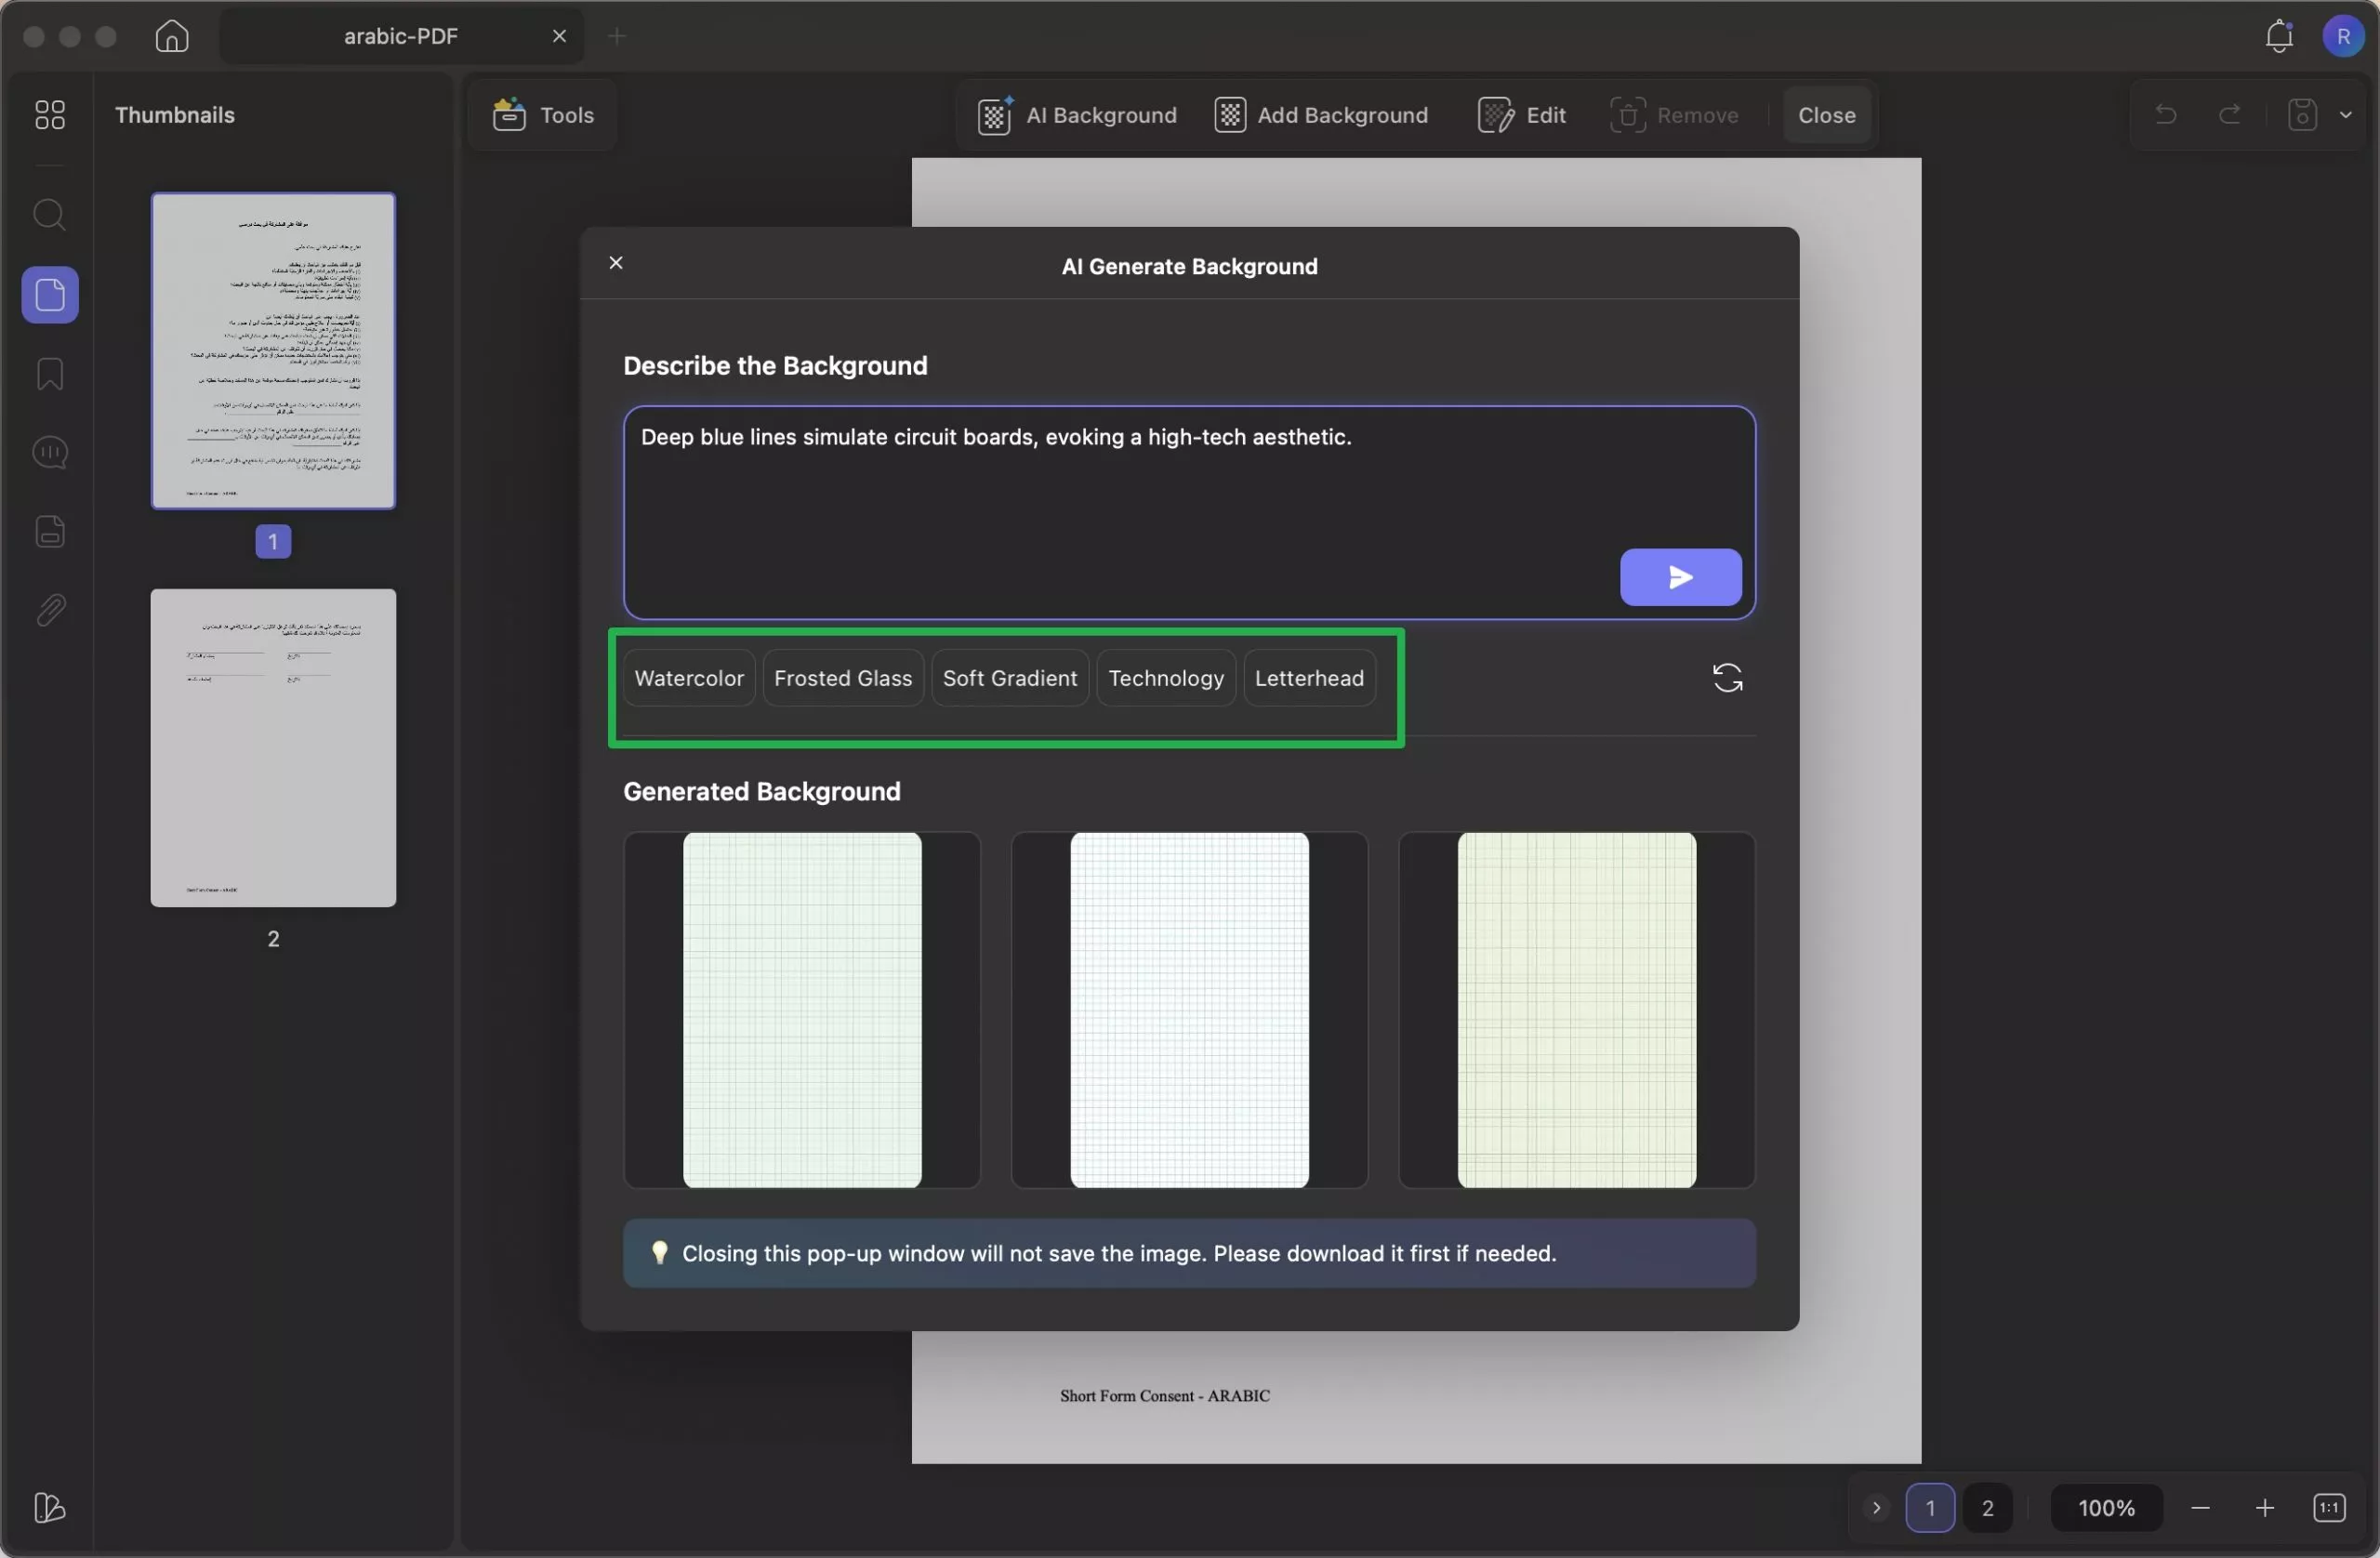
Task: Select the third yellowish generated background
Action: (x=1575, y=1010)
